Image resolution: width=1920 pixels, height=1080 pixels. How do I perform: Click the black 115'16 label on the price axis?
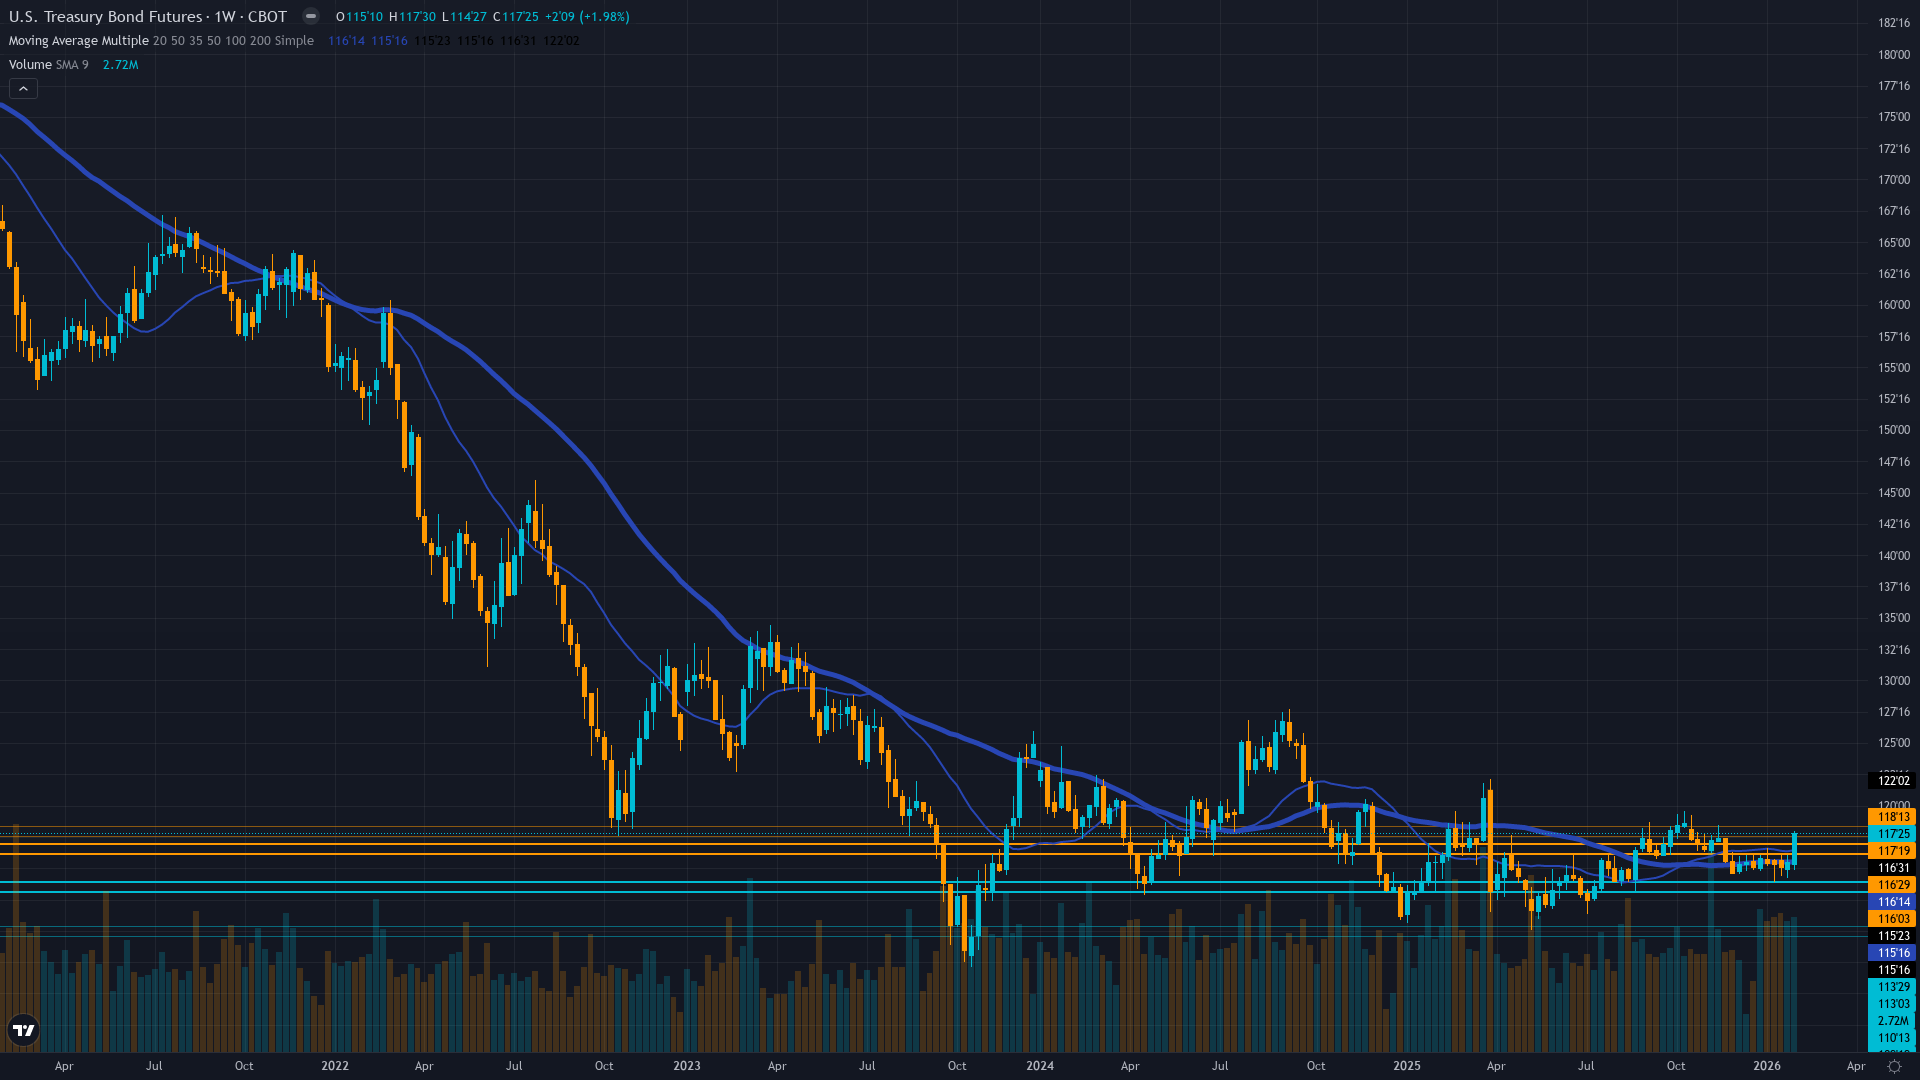[x=1893, y=970]
